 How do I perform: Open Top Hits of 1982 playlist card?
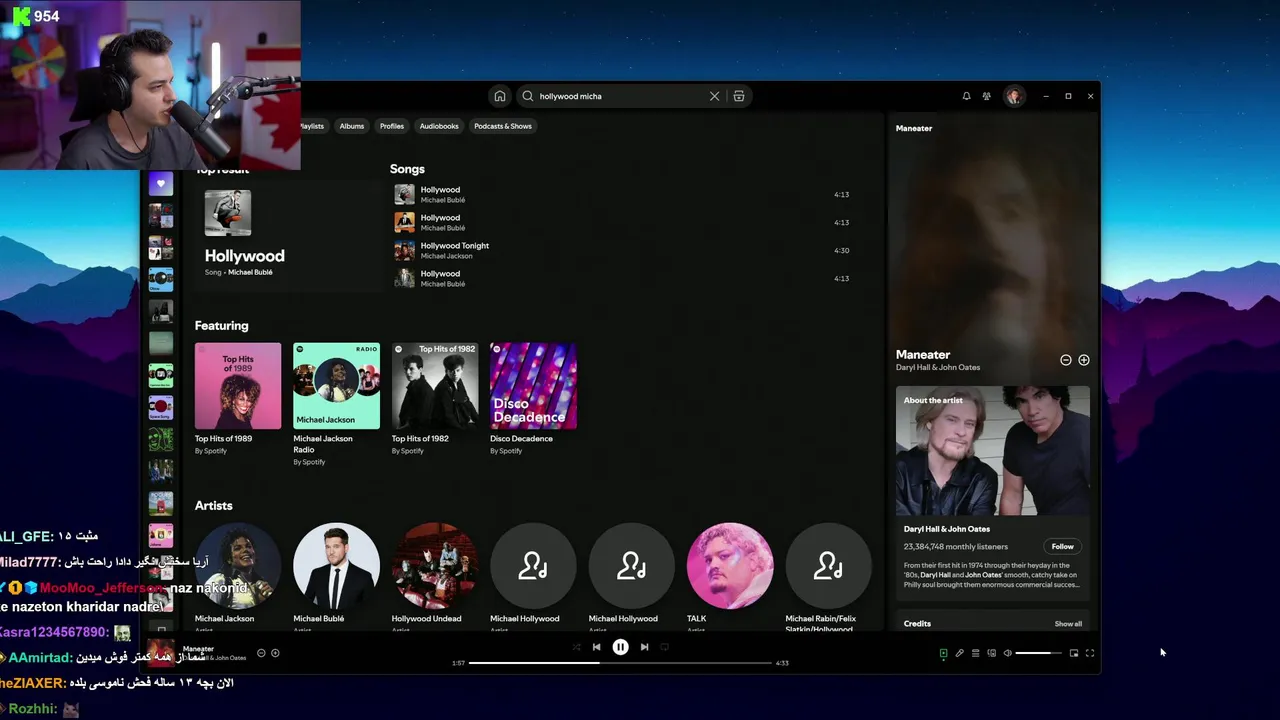pos(434,400)
